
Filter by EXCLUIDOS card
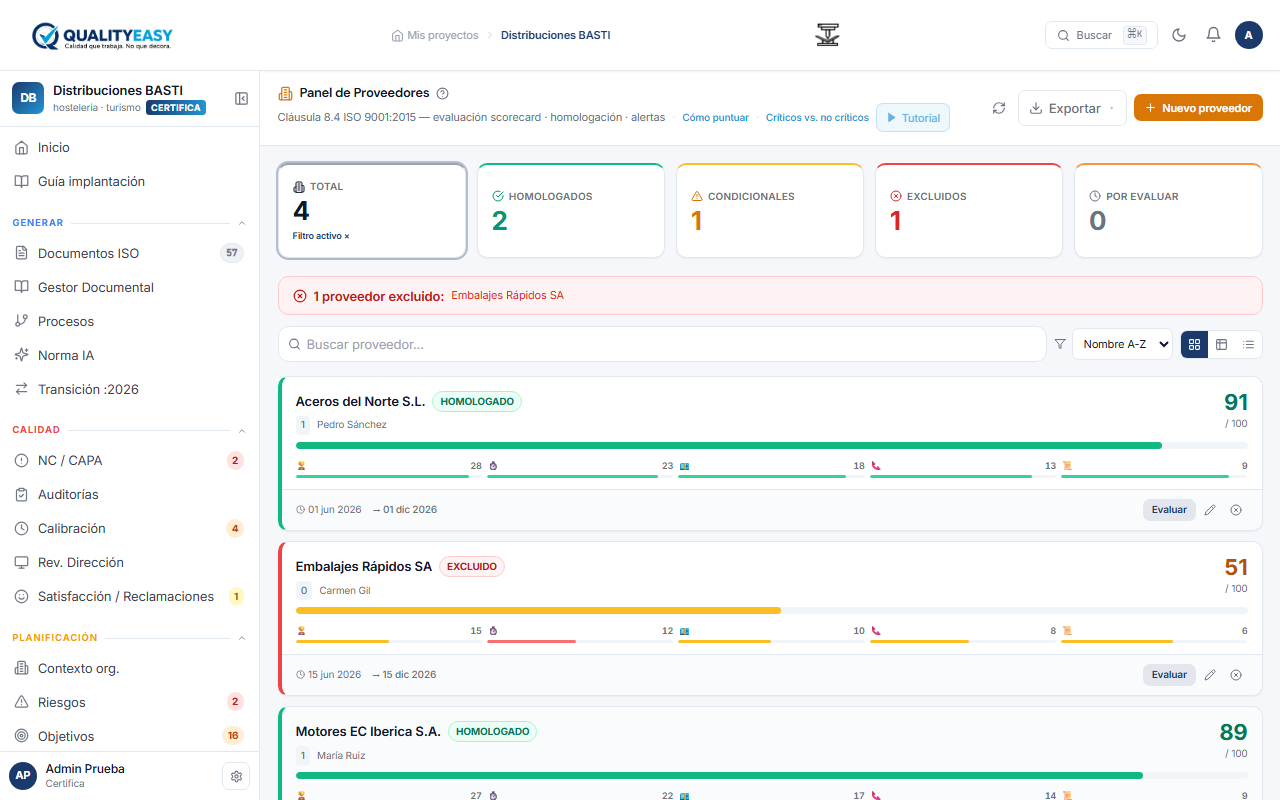click(x=969, y=211)
